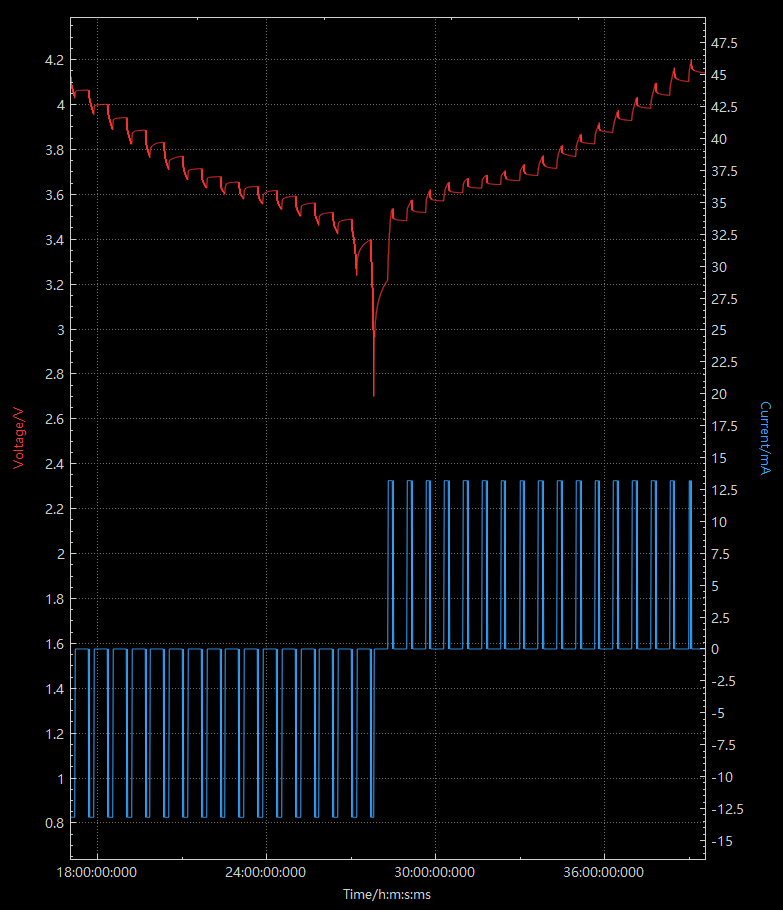Click the 47.5 current axis label
The width and height of the screenshot is (783, 910).
click(x=724, y=44)
